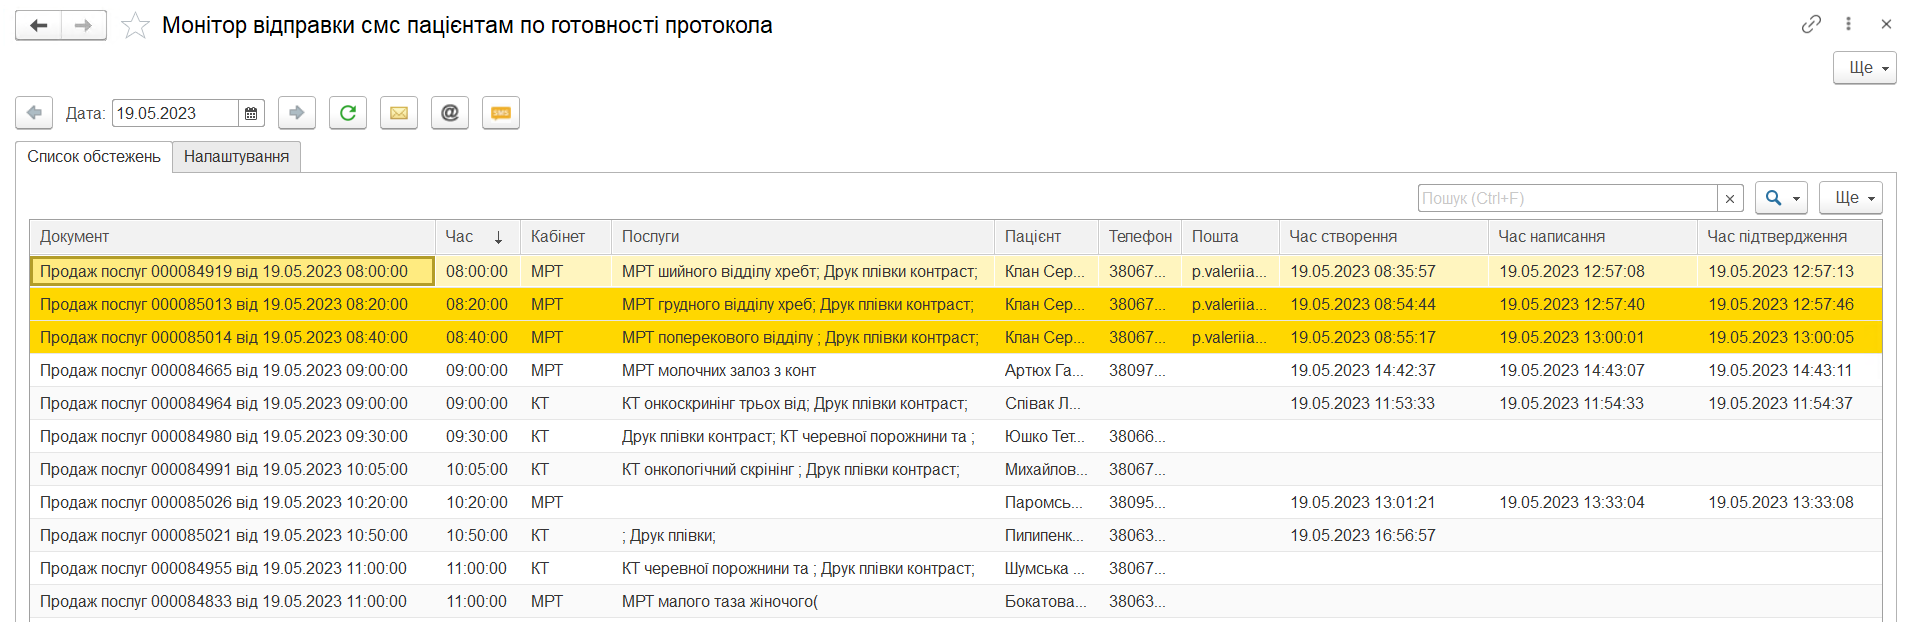Screen dimensions: 1919x622
Task: Copy link using the chain icon
Action: [x=1811, y=24]
